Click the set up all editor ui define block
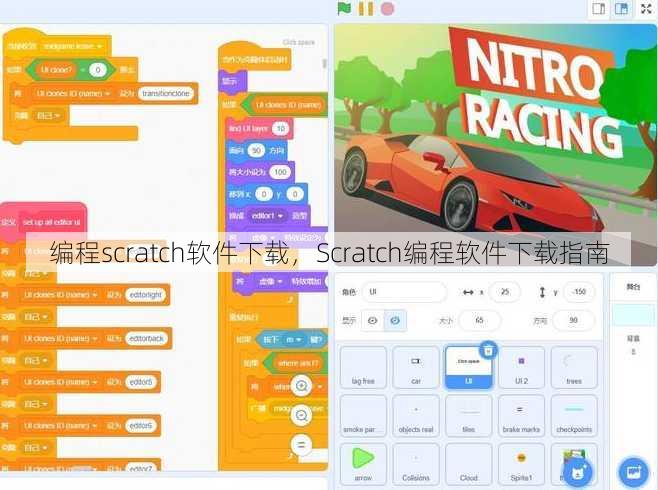This screenshot has height=490, width=658. 43,222
